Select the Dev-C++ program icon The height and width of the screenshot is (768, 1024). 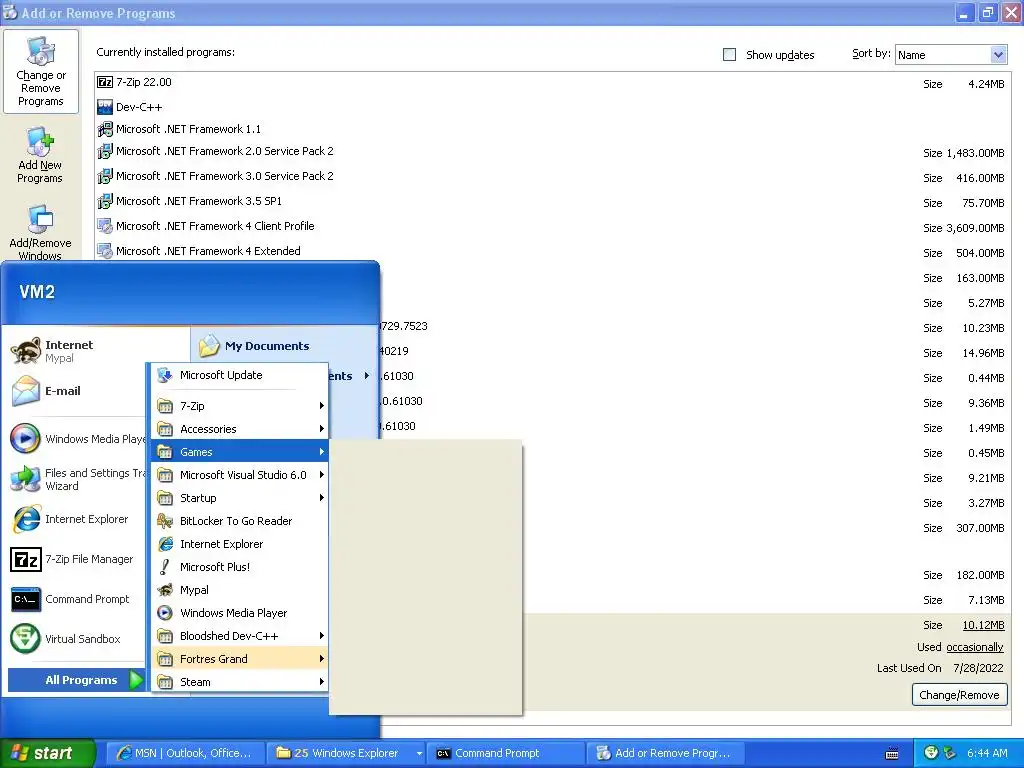(104, 107)
